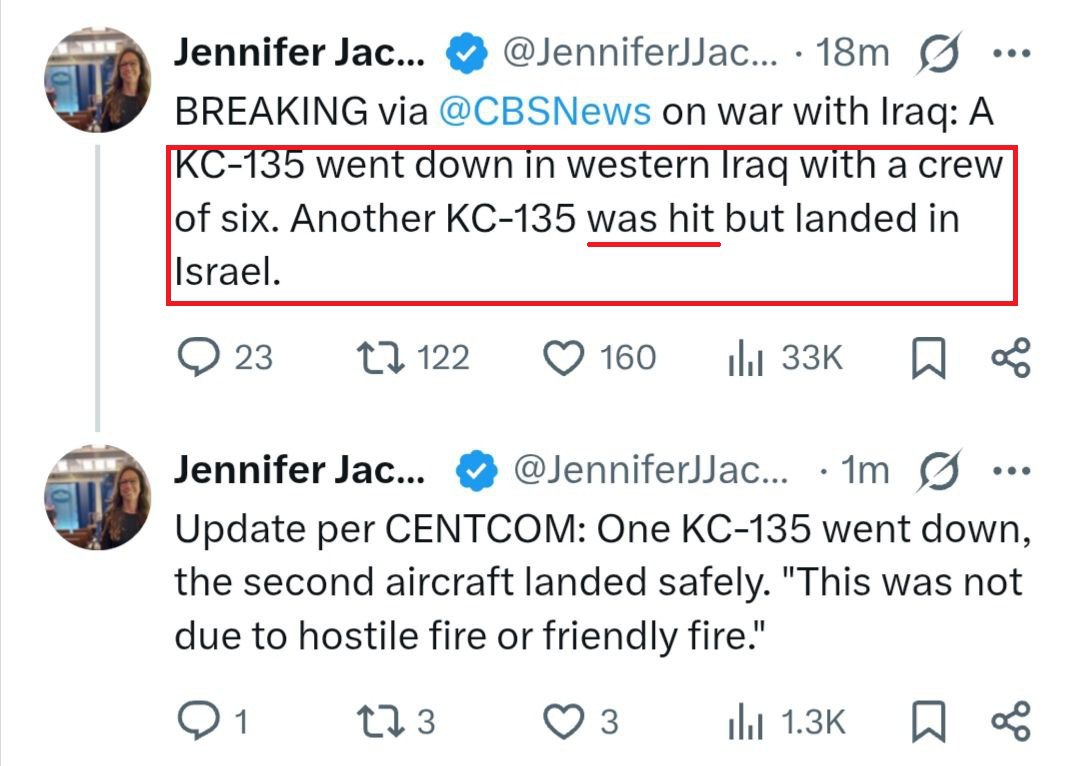Screen dimensions: 1080x766
Task: Open more options on the 1m tweet
Action: click(x=1012, y=471)
